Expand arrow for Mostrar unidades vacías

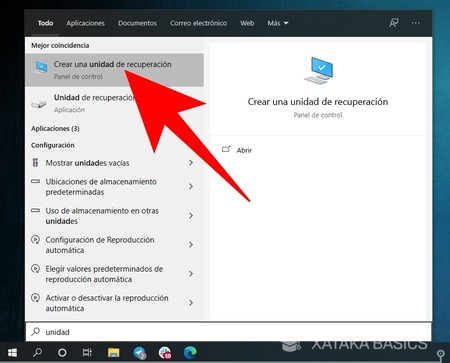(x=191, y=163)
